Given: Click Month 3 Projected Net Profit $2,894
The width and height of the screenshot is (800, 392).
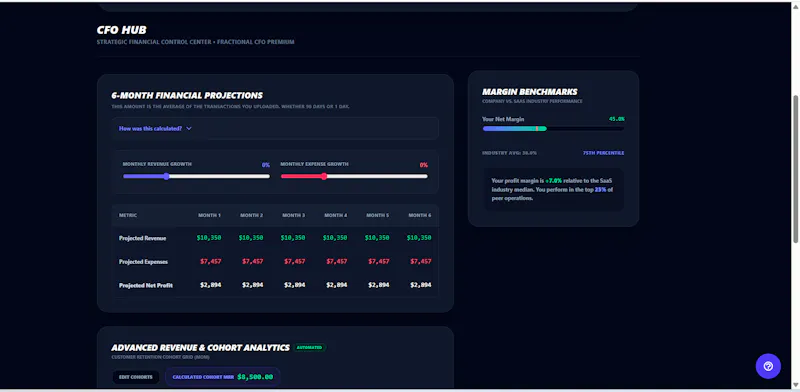Looking at the screenshot, I should pos(295,285).
